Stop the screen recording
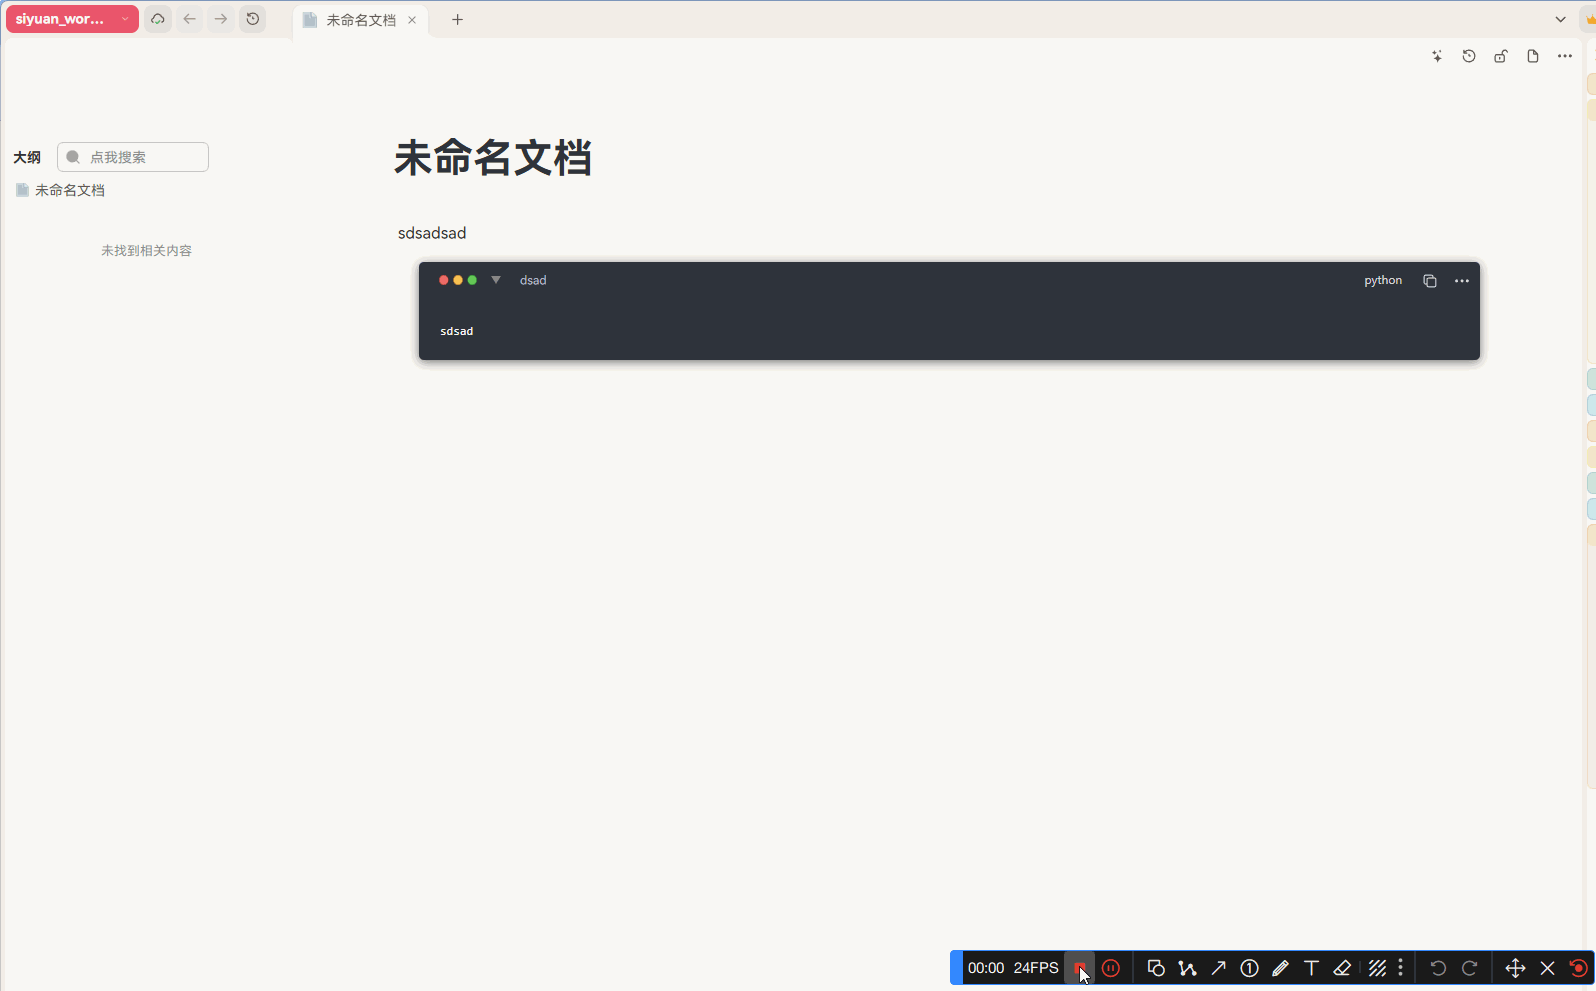This screenshot has height=991, width=1596. (x=1080, y=968)
